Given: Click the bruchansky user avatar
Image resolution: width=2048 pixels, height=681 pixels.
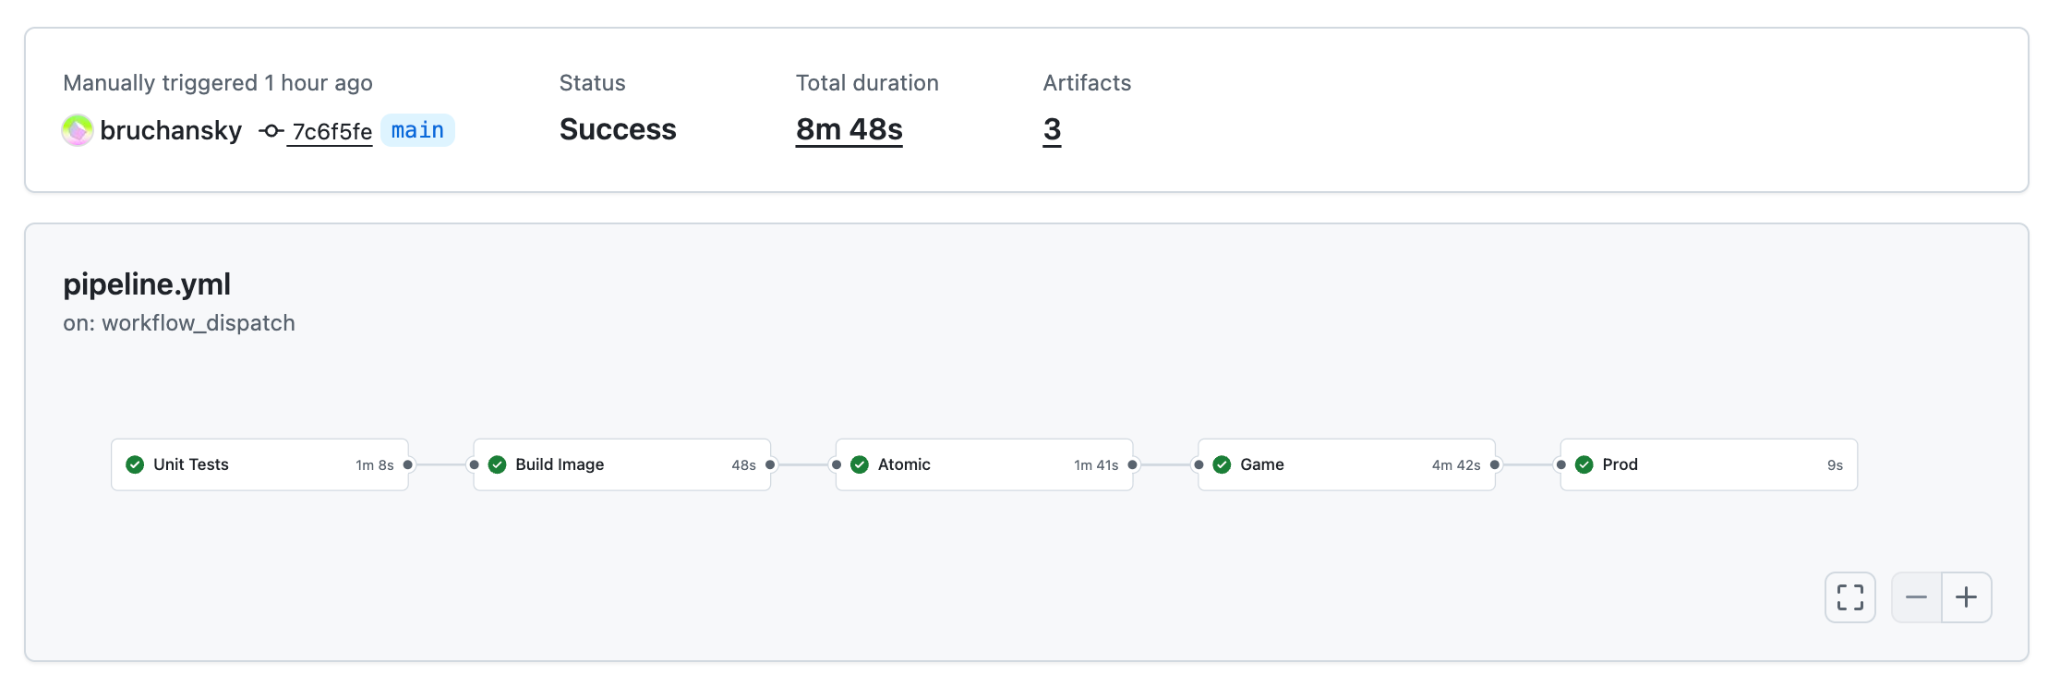Looking at the screenshot, I should 77,130.
